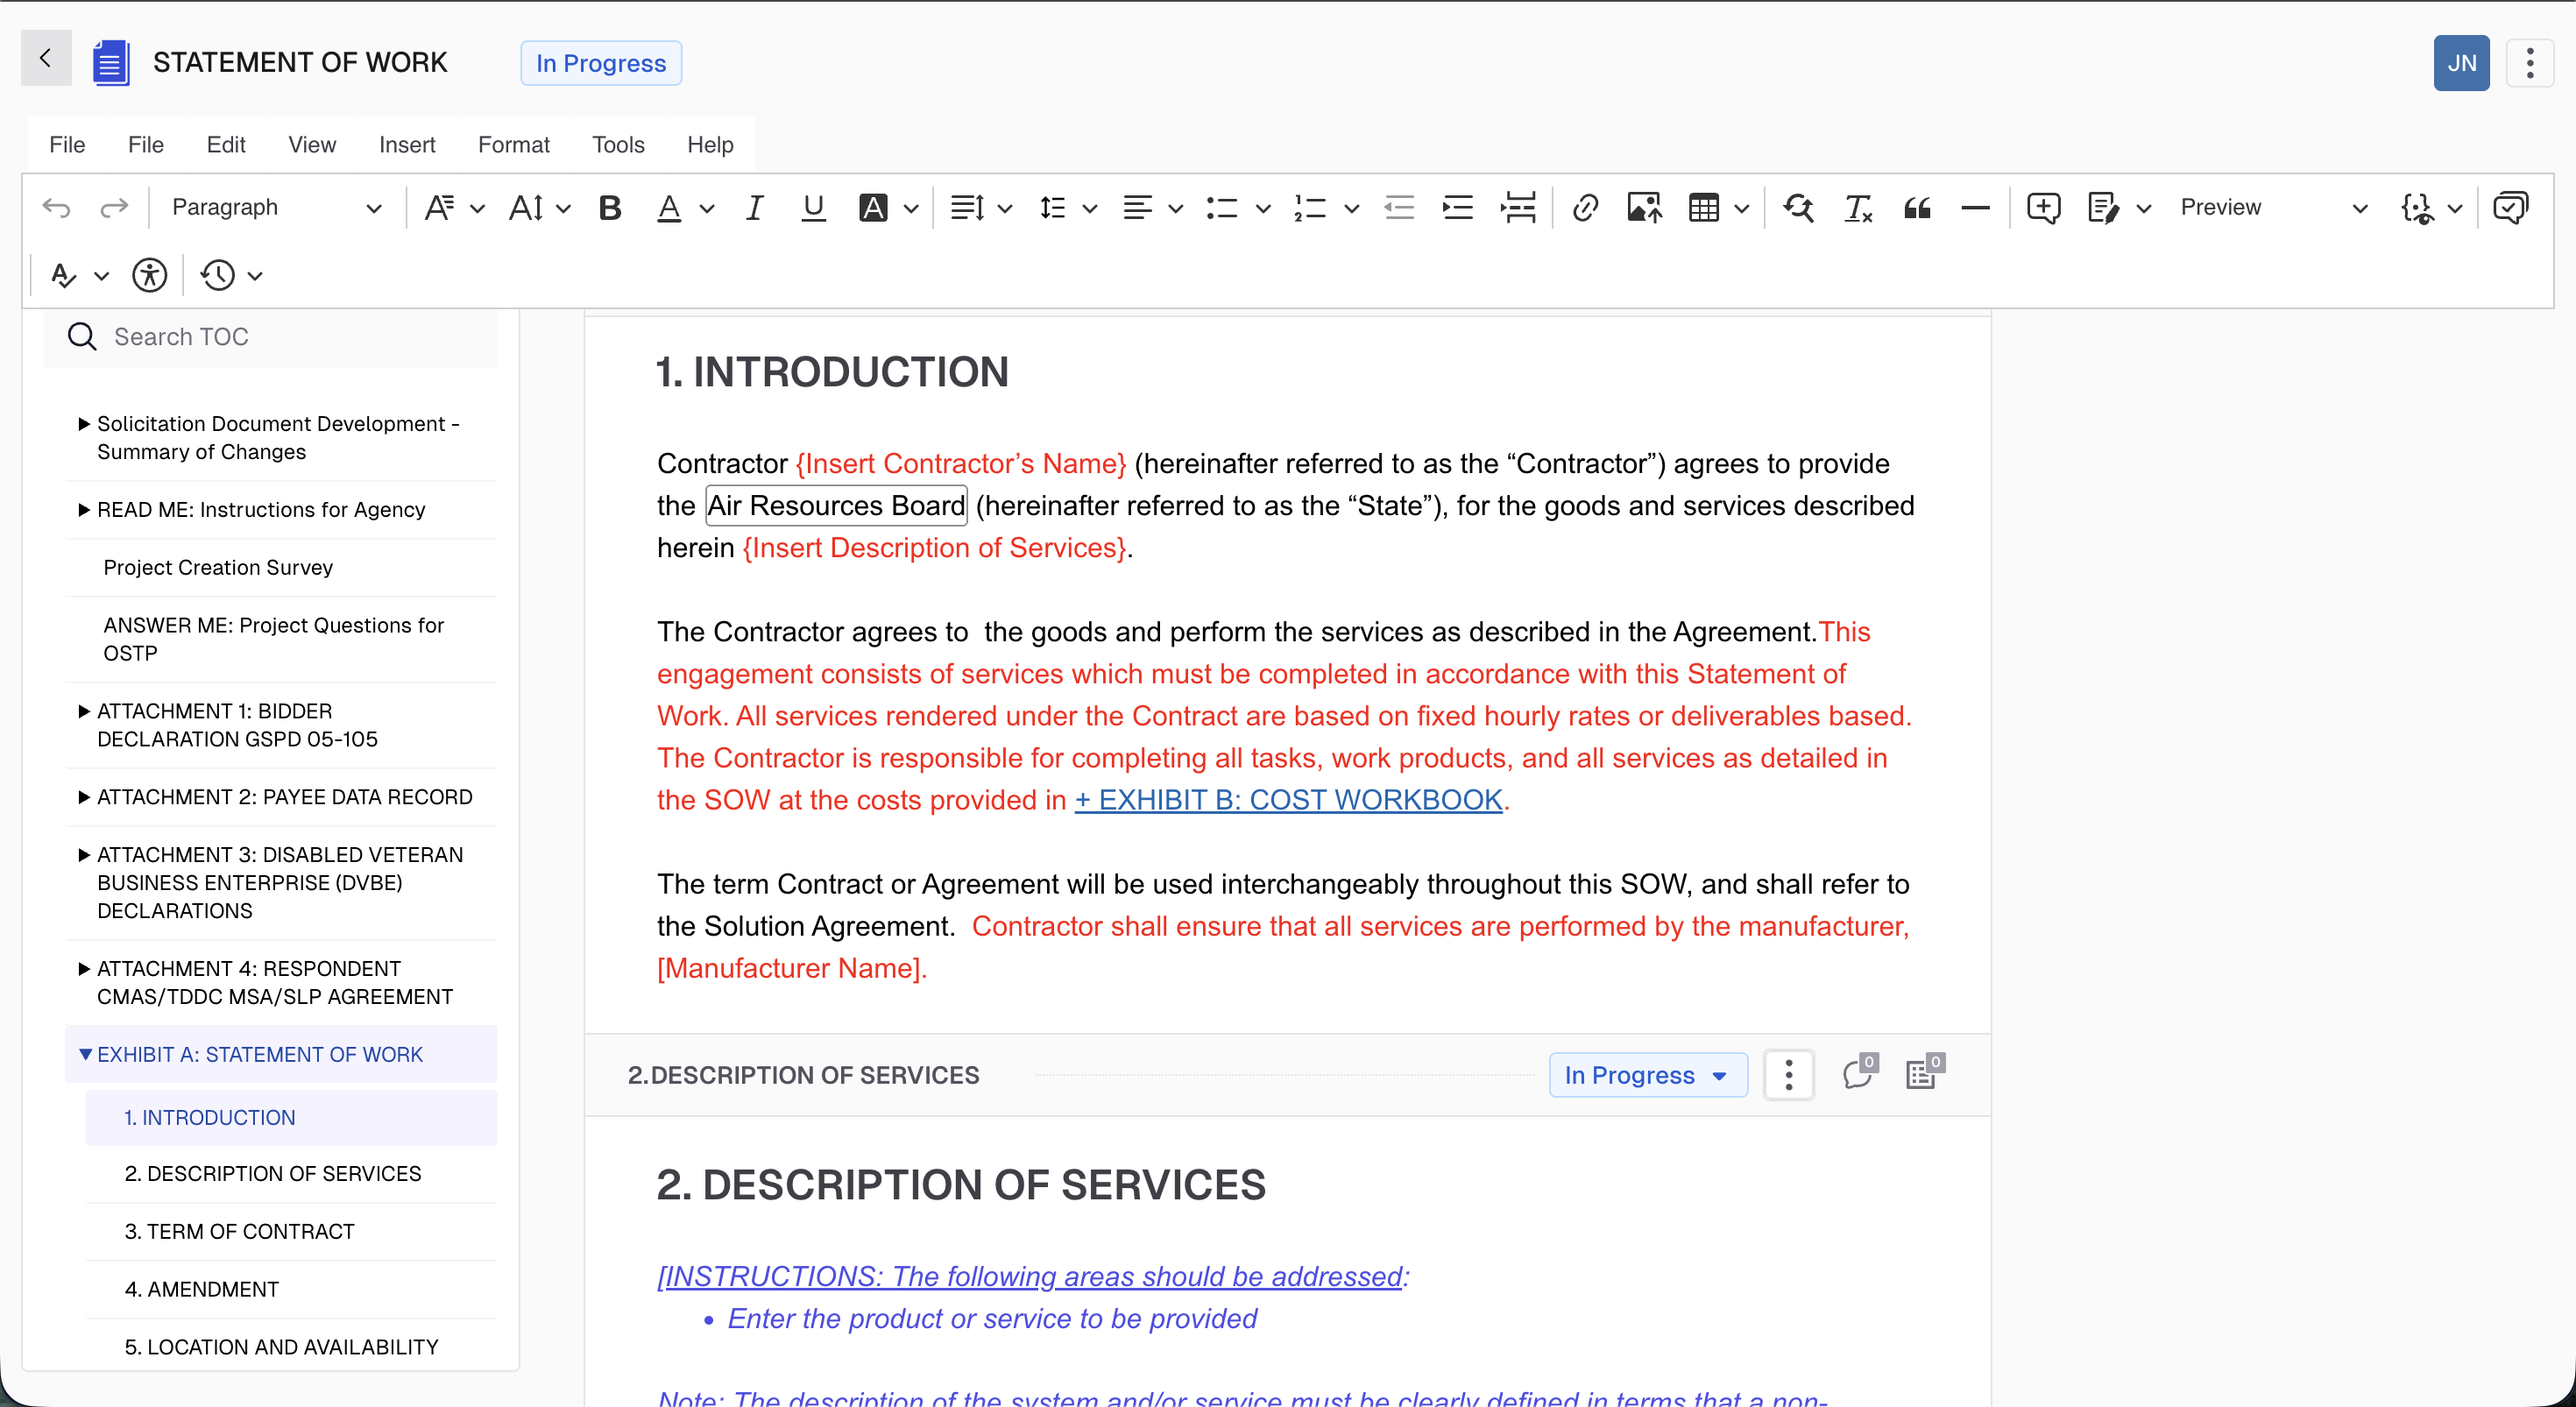Click the Bold formatting icon
2576x1407 pixels.
click(609, 207)
